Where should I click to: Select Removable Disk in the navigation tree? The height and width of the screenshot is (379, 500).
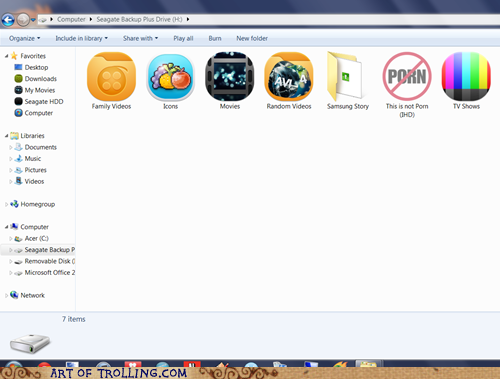pyautogui.click(x=50, y=261)
